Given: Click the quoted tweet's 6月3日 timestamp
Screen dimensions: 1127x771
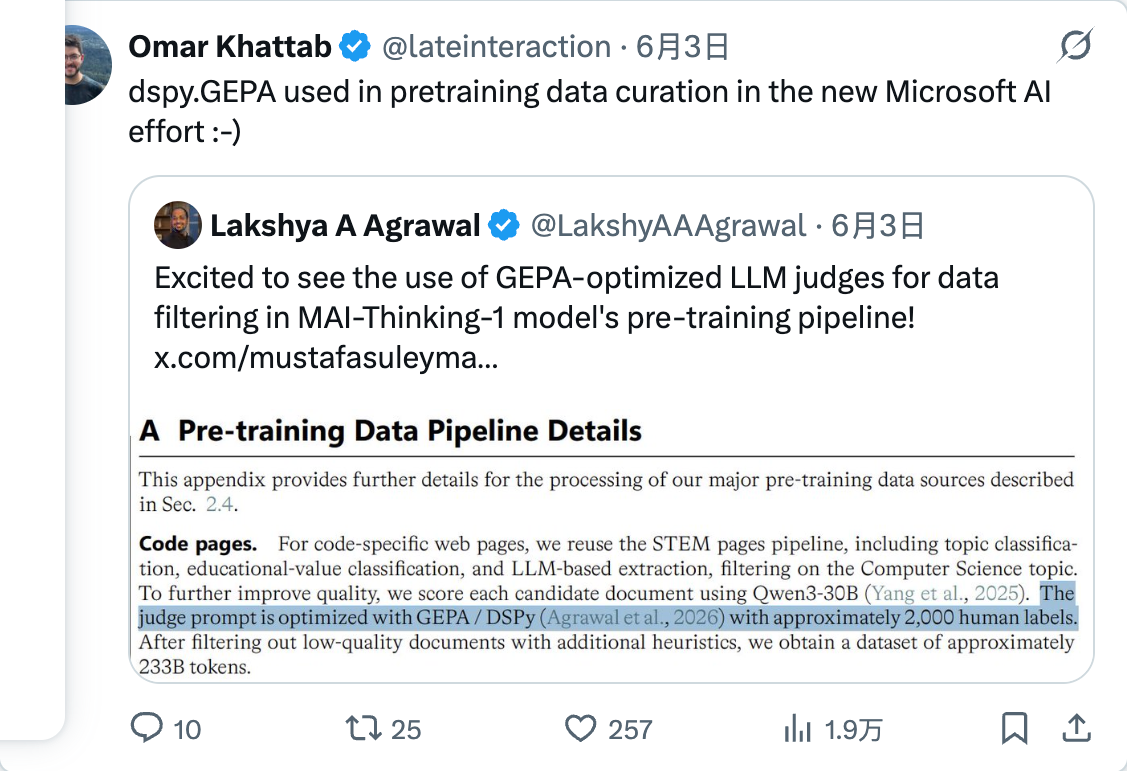Looking at the screenshot, I should pos(878,226).
